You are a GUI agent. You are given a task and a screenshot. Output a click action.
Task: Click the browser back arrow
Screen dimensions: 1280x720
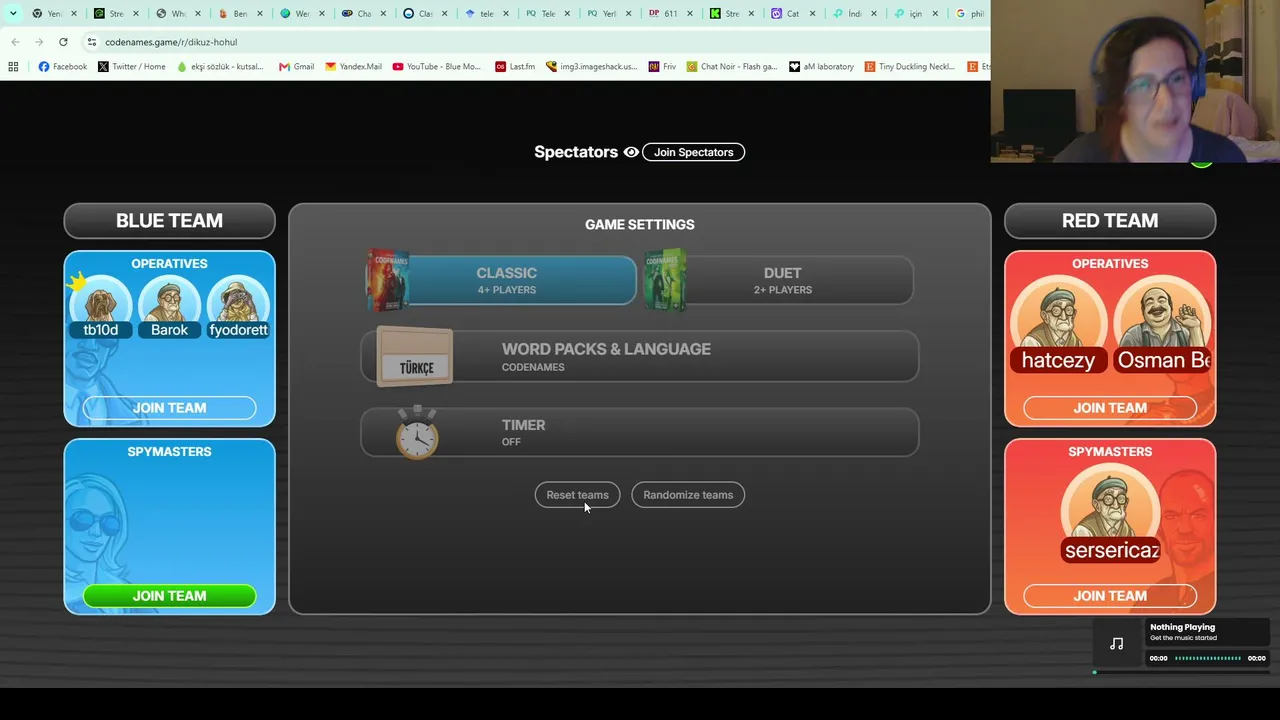pyautogui.click(x=15, y=42)
